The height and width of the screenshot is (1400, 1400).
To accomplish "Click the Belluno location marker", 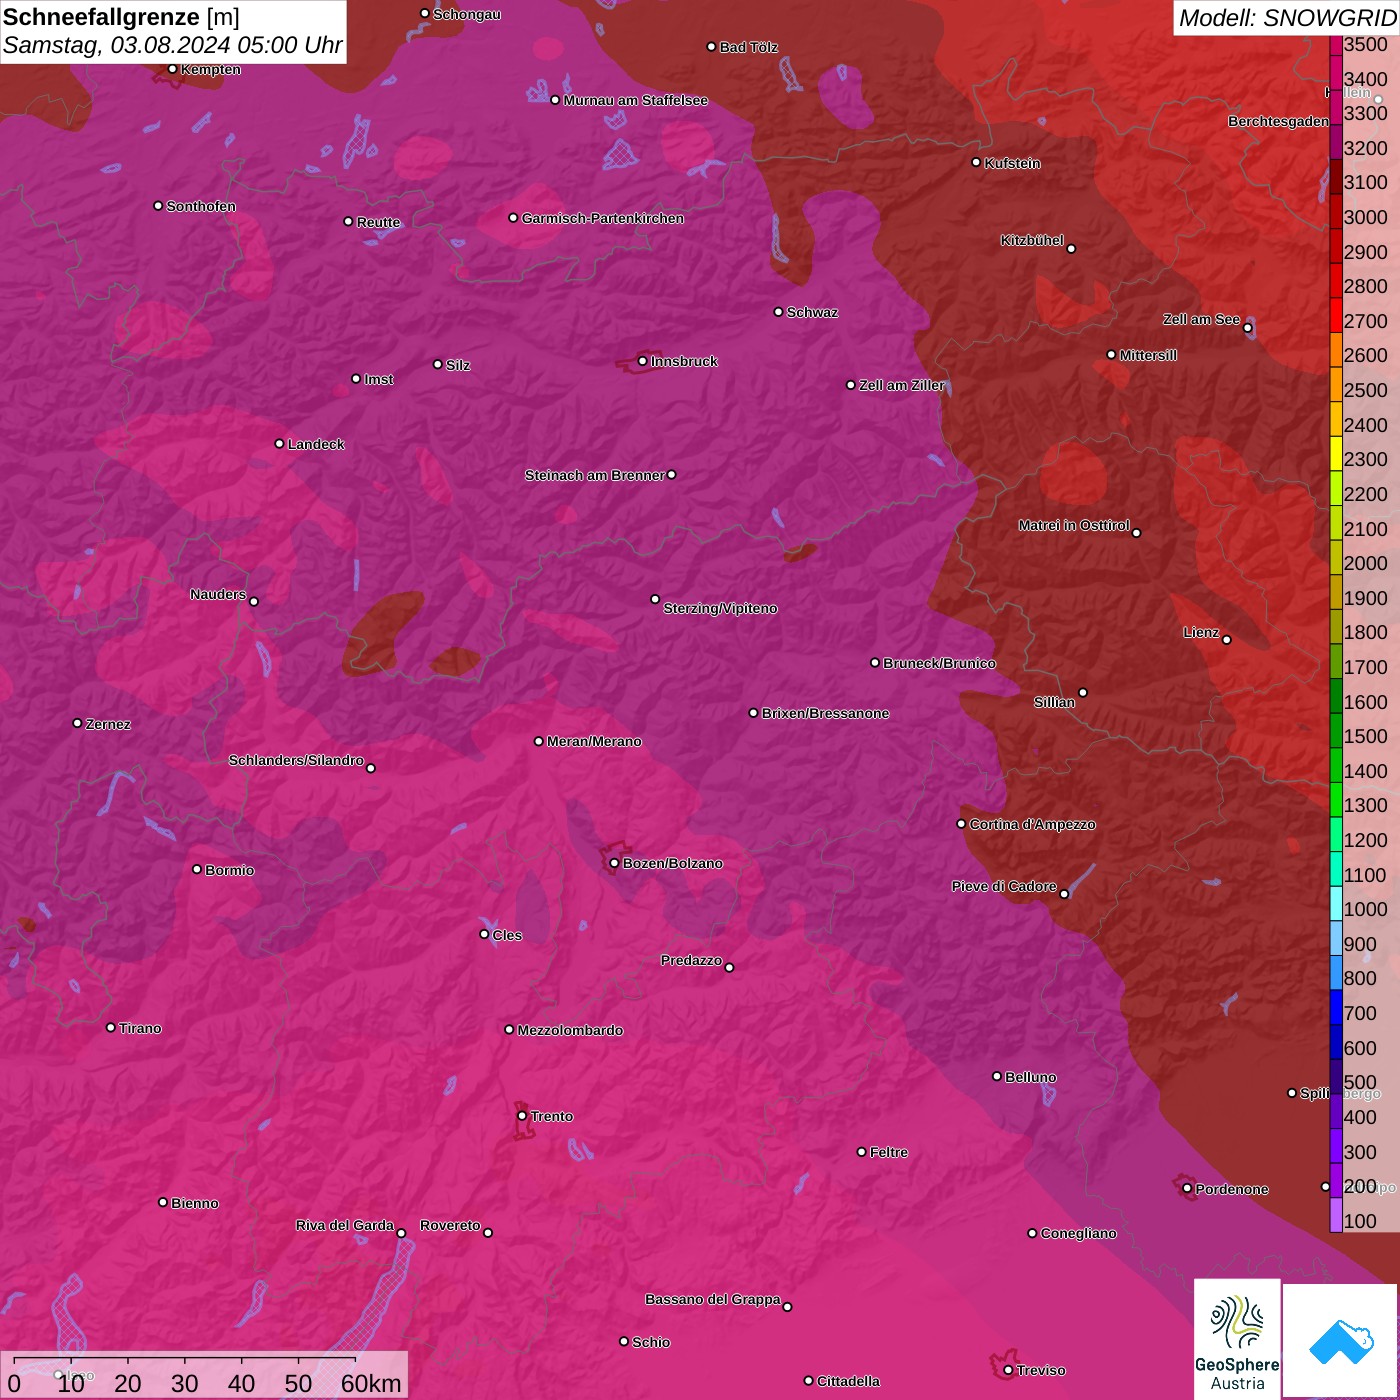I will (996, 1076).
